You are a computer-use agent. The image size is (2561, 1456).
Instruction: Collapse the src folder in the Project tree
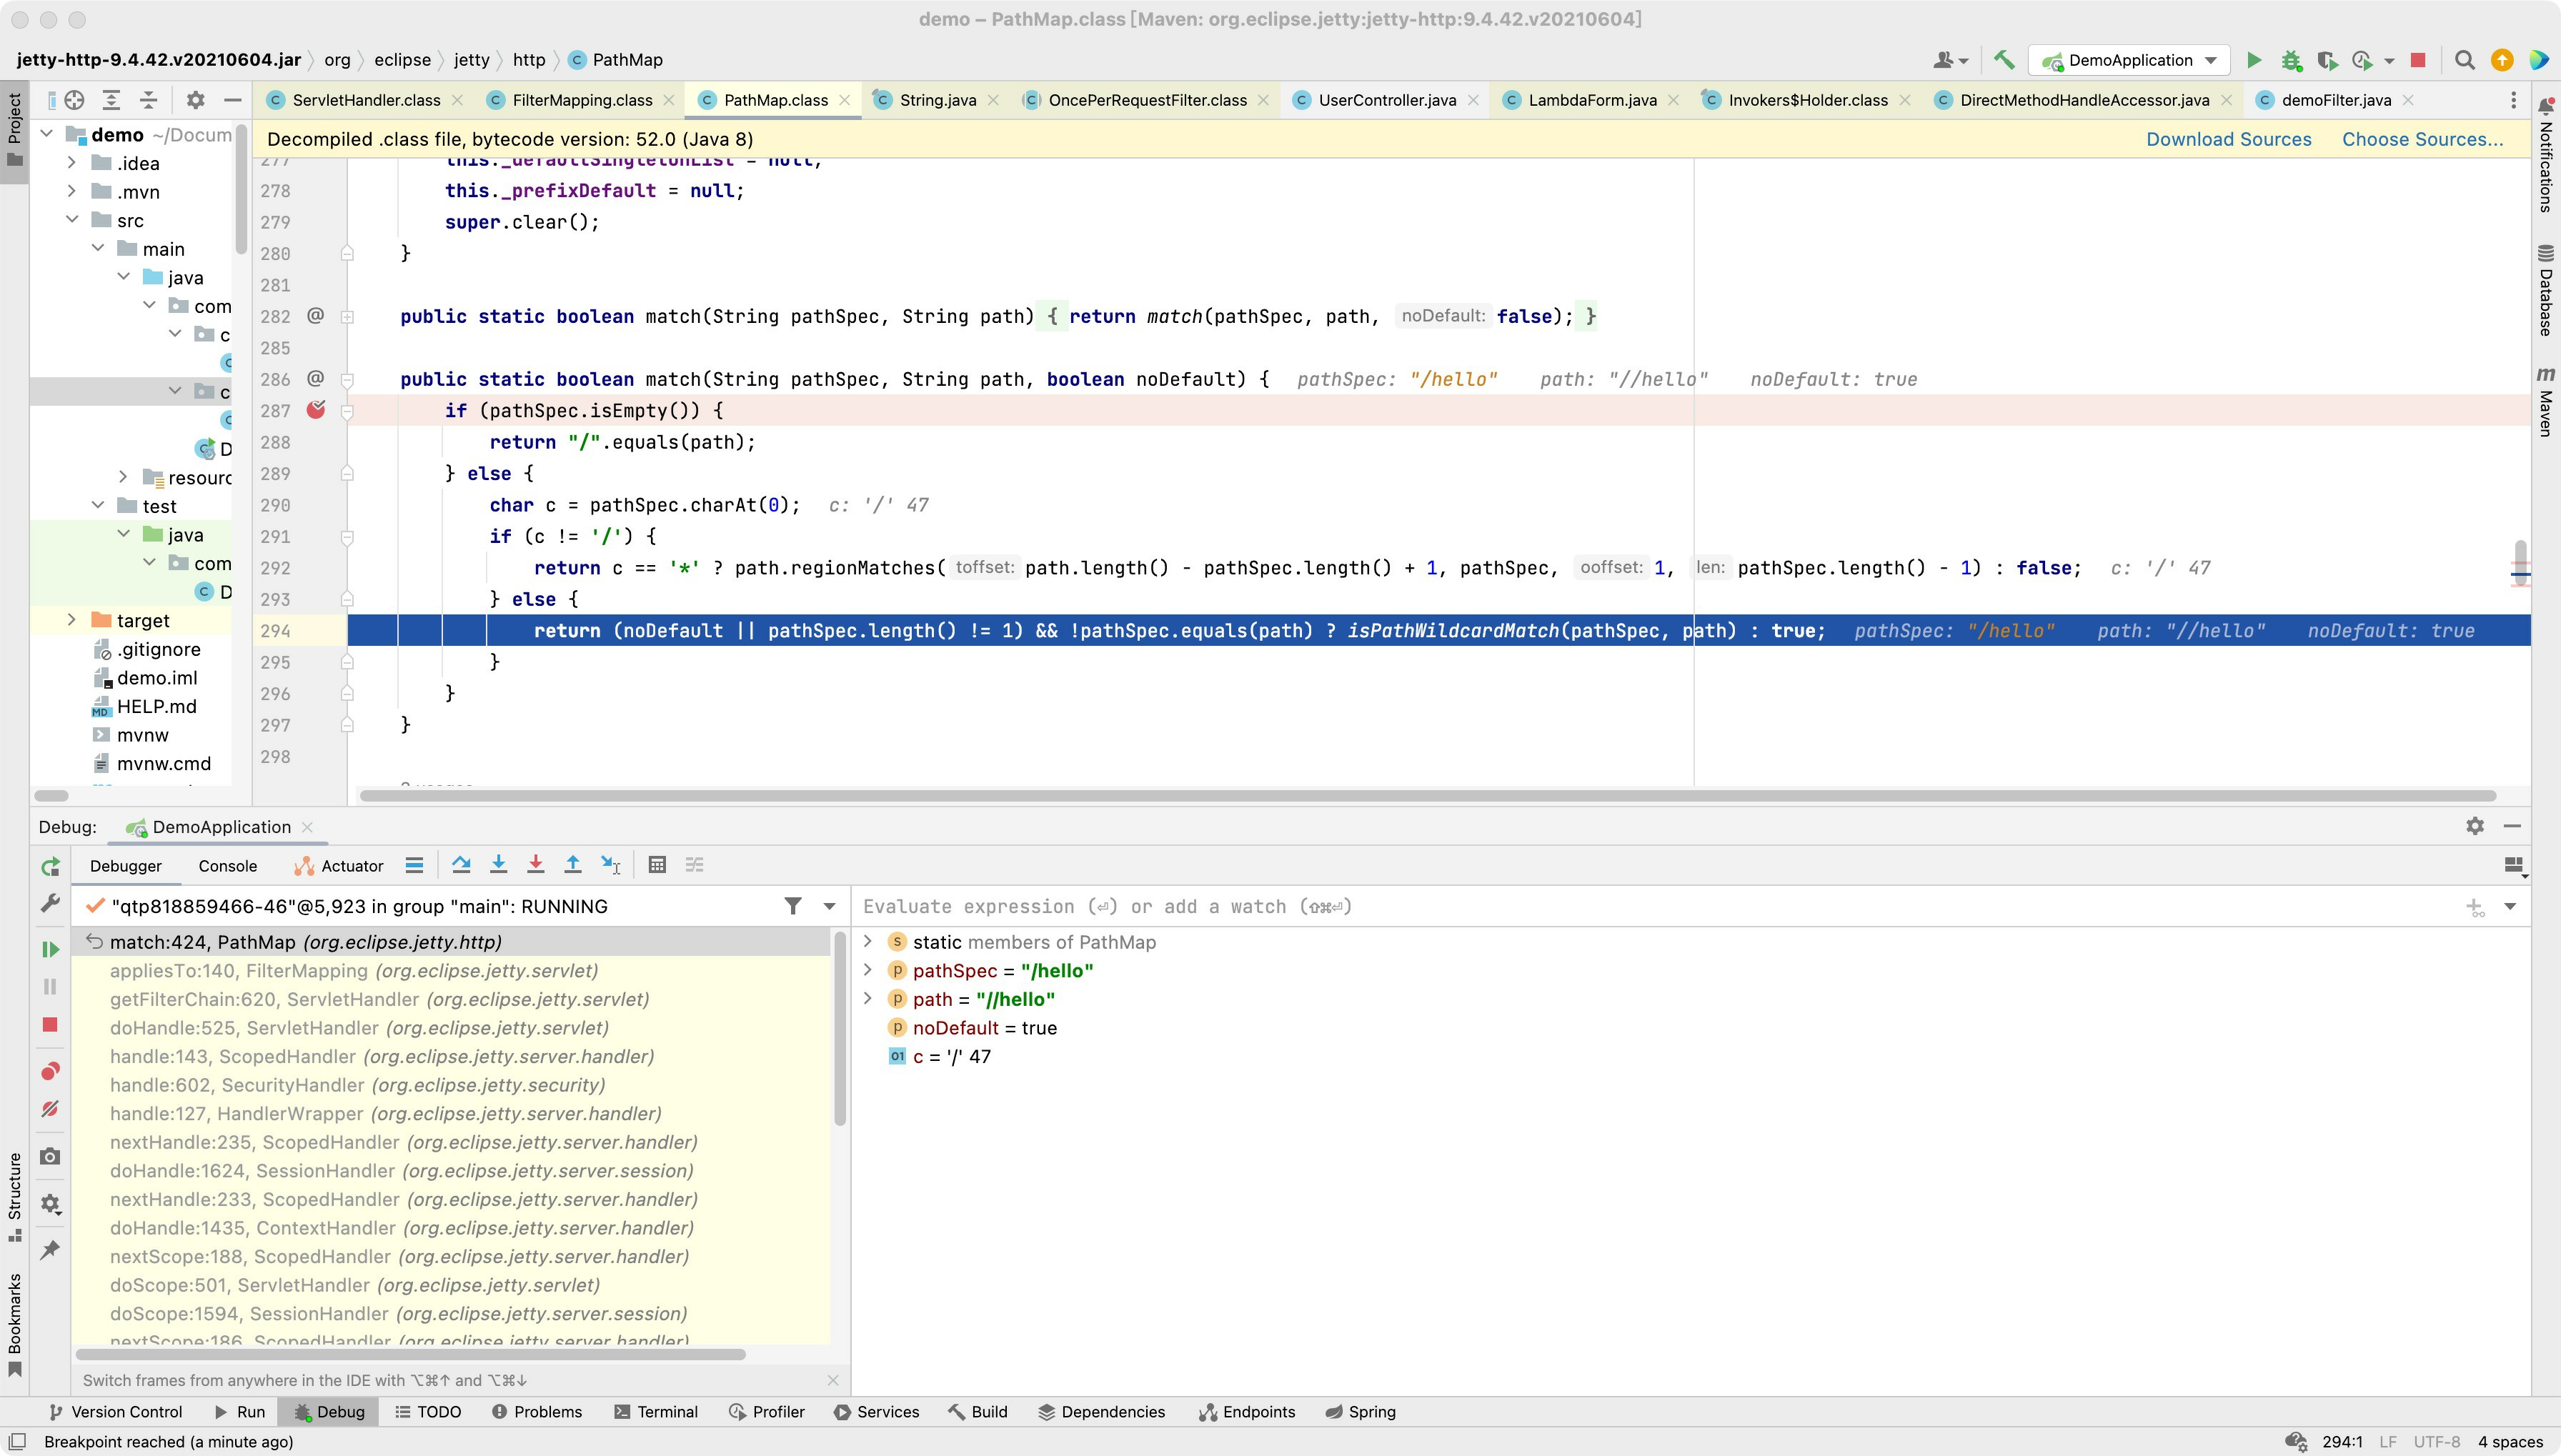coord(71,219)
